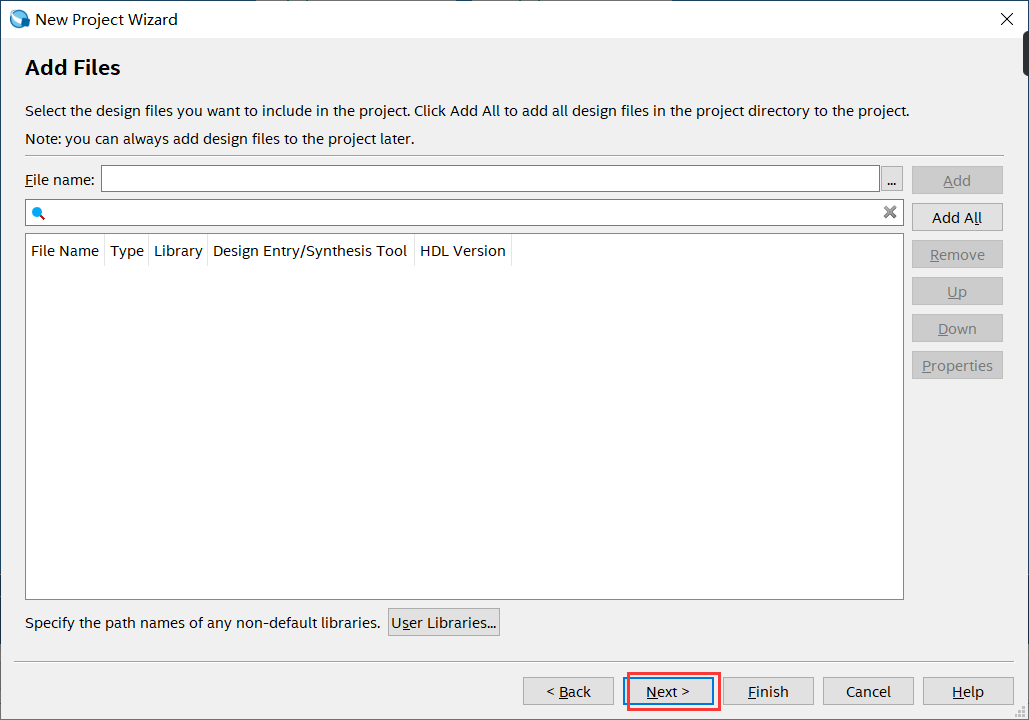Image resolution: width=1029 pixels, height=720 pixels.
Task: Close the New Project Wizard window
Action: click(x=1007, y=19)
